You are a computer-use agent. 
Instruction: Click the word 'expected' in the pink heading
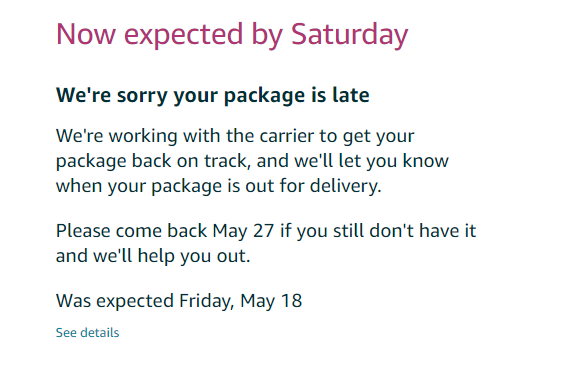[x=183, y=36]
